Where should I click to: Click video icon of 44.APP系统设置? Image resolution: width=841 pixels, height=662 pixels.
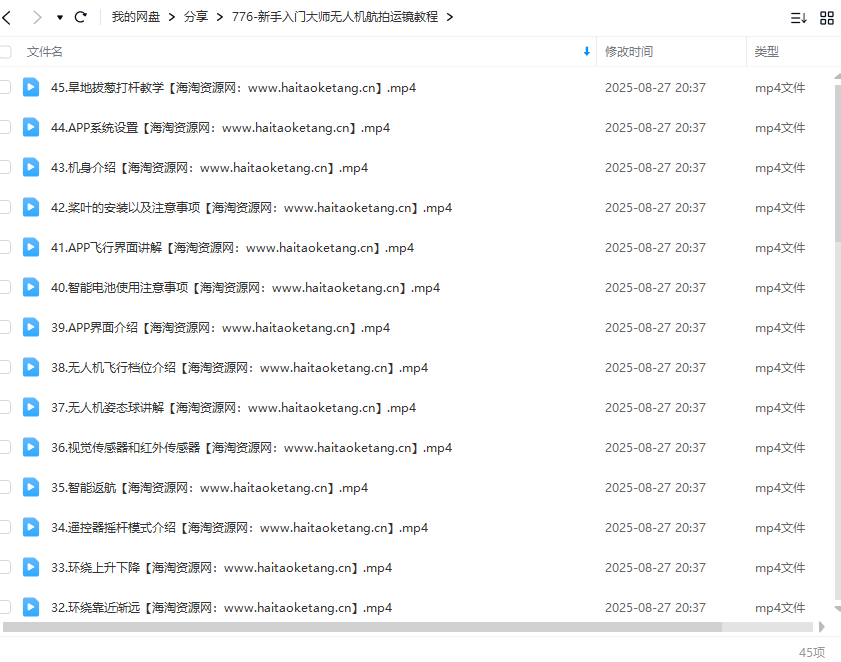(31, 127)
